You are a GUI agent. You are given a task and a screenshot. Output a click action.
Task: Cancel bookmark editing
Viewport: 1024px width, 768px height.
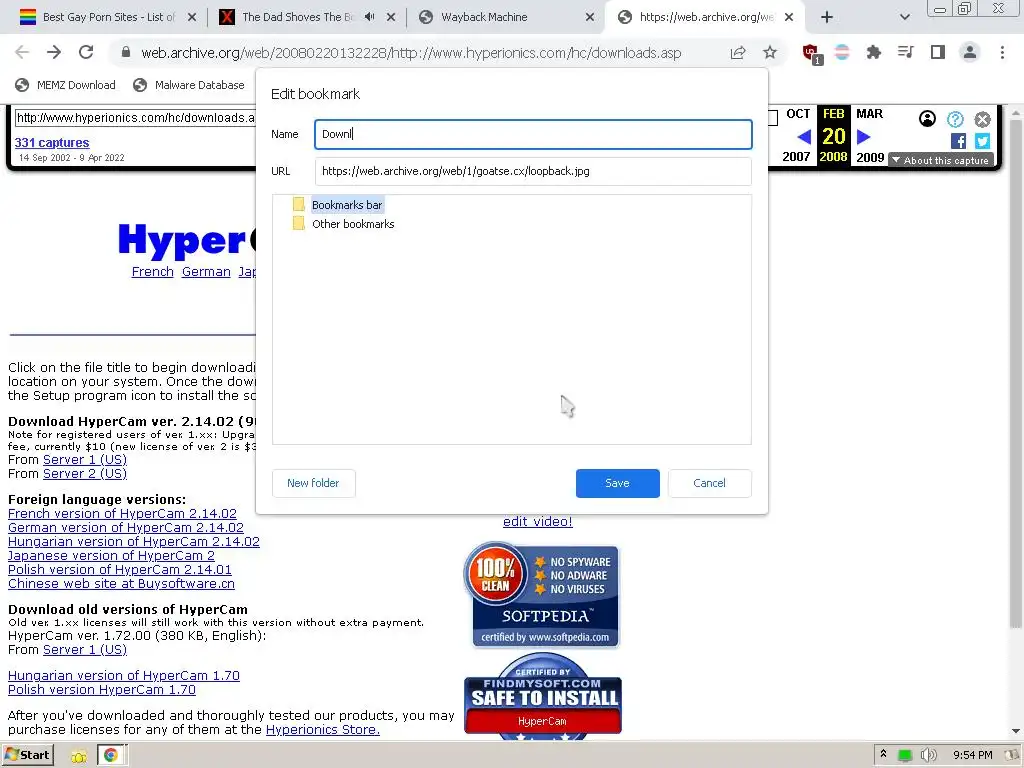(709, 483)
